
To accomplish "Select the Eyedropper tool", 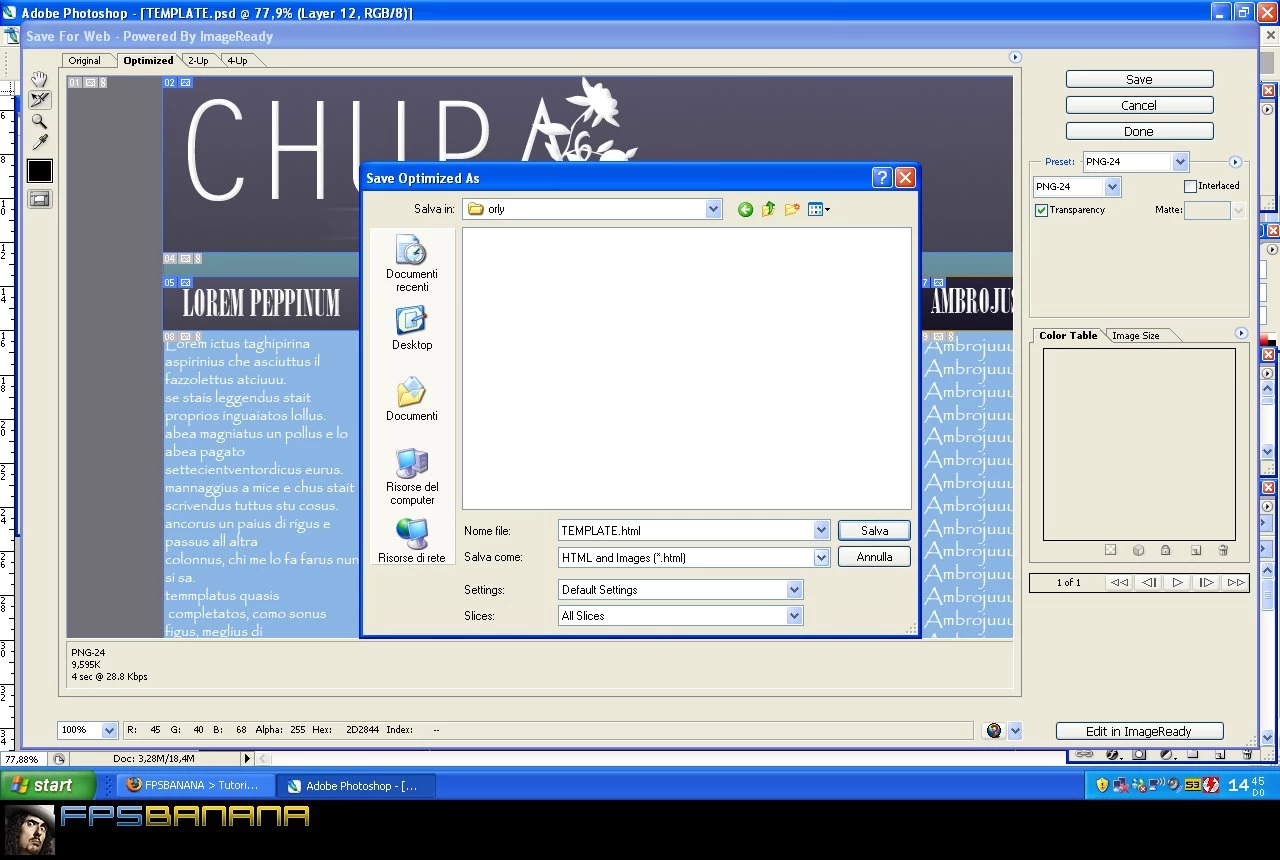I will (x=39, y=142).
